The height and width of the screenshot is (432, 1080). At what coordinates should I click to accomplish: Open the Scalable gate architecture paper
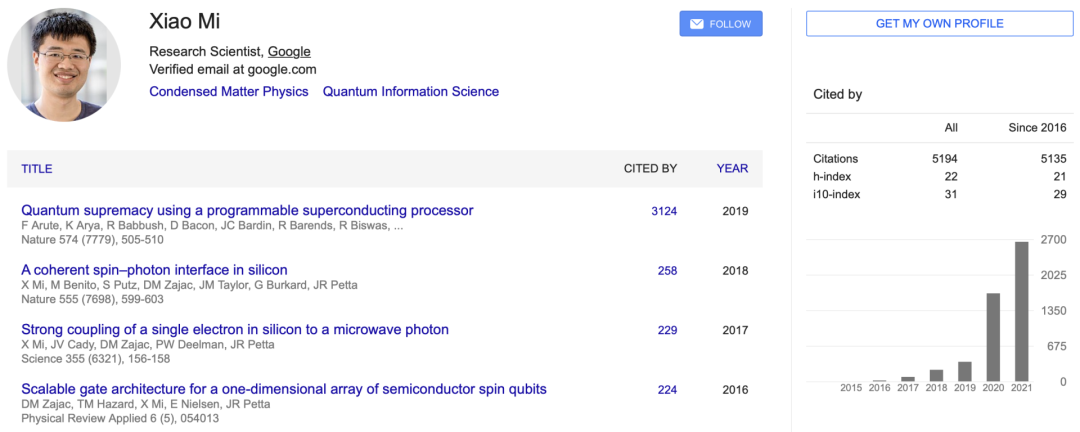coord(284,389)
